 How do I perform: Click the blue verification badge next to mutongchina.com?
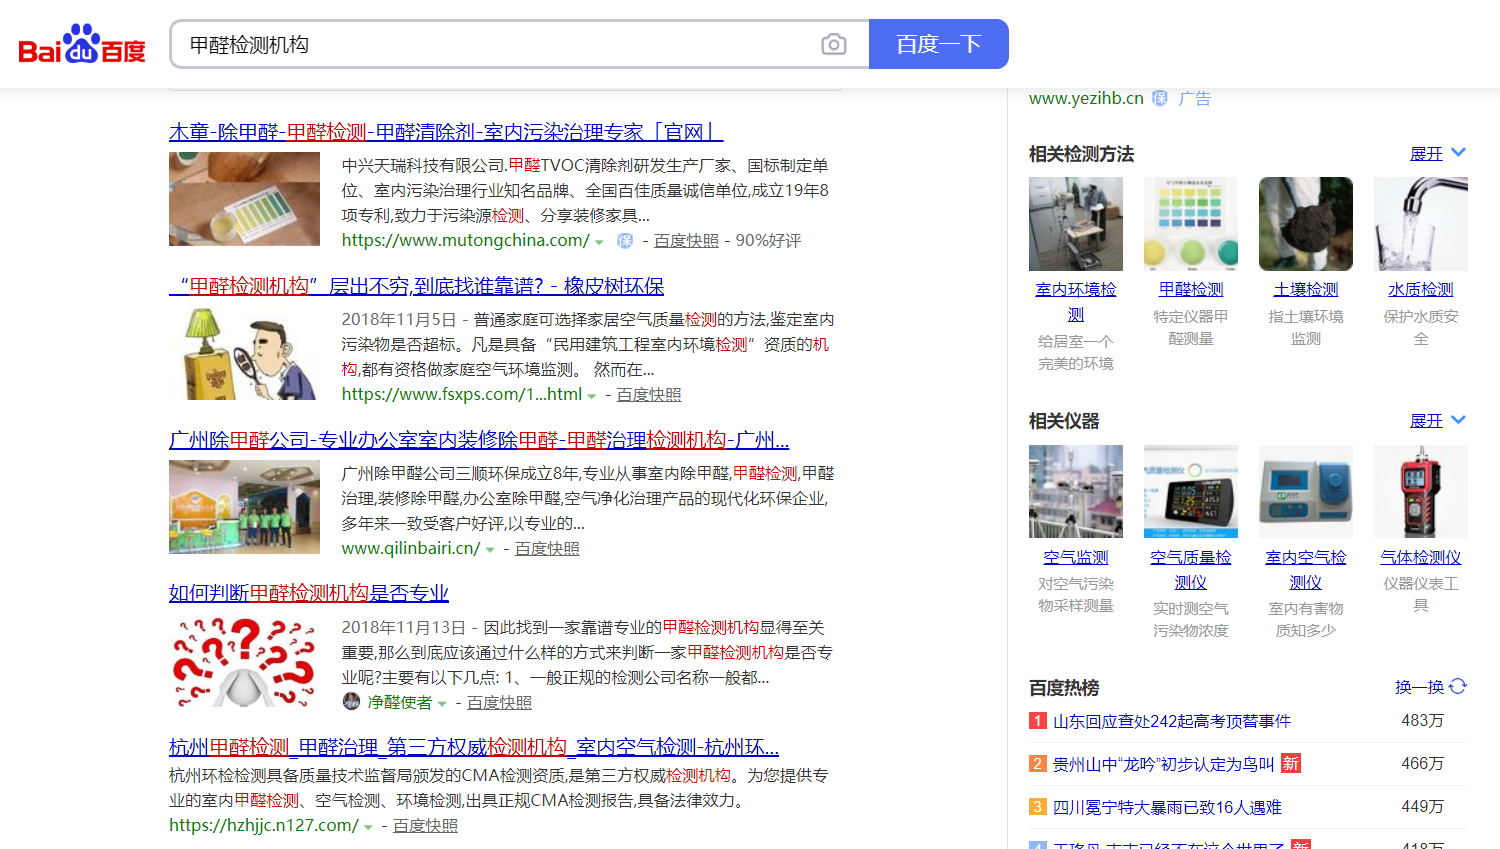[625, 240]
